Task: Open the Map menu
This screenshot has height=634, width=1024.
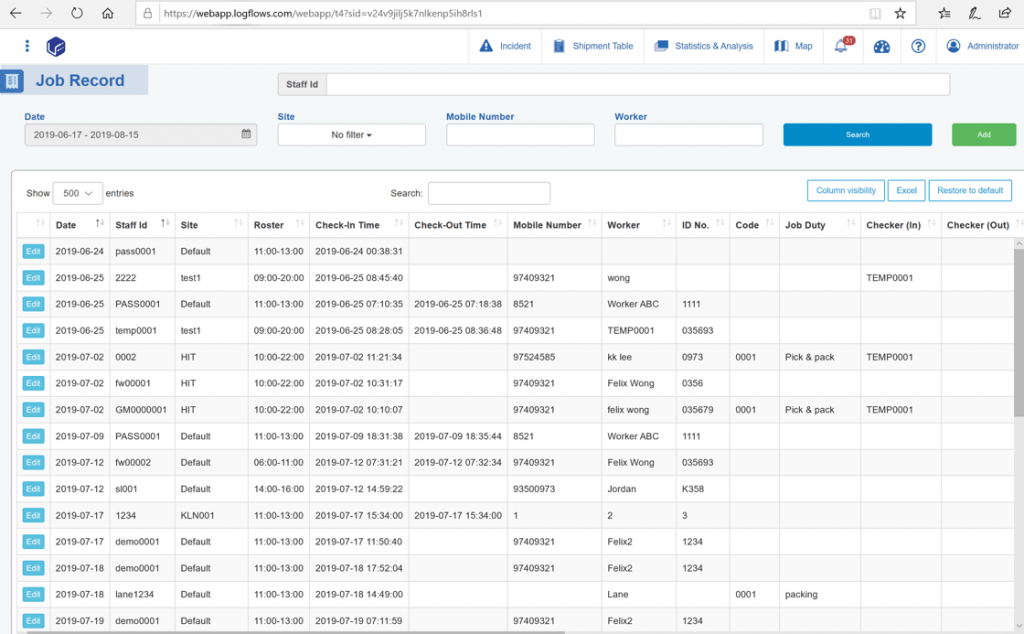Action: click(793, 46)
